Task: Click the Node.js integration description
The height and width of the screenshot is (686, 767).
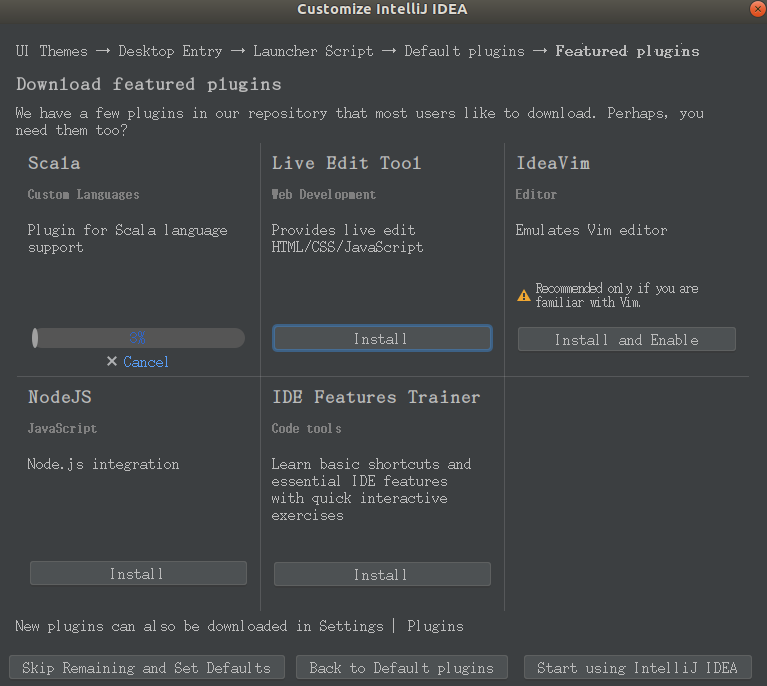Action: pyautogui.click(x=103, y=464)
